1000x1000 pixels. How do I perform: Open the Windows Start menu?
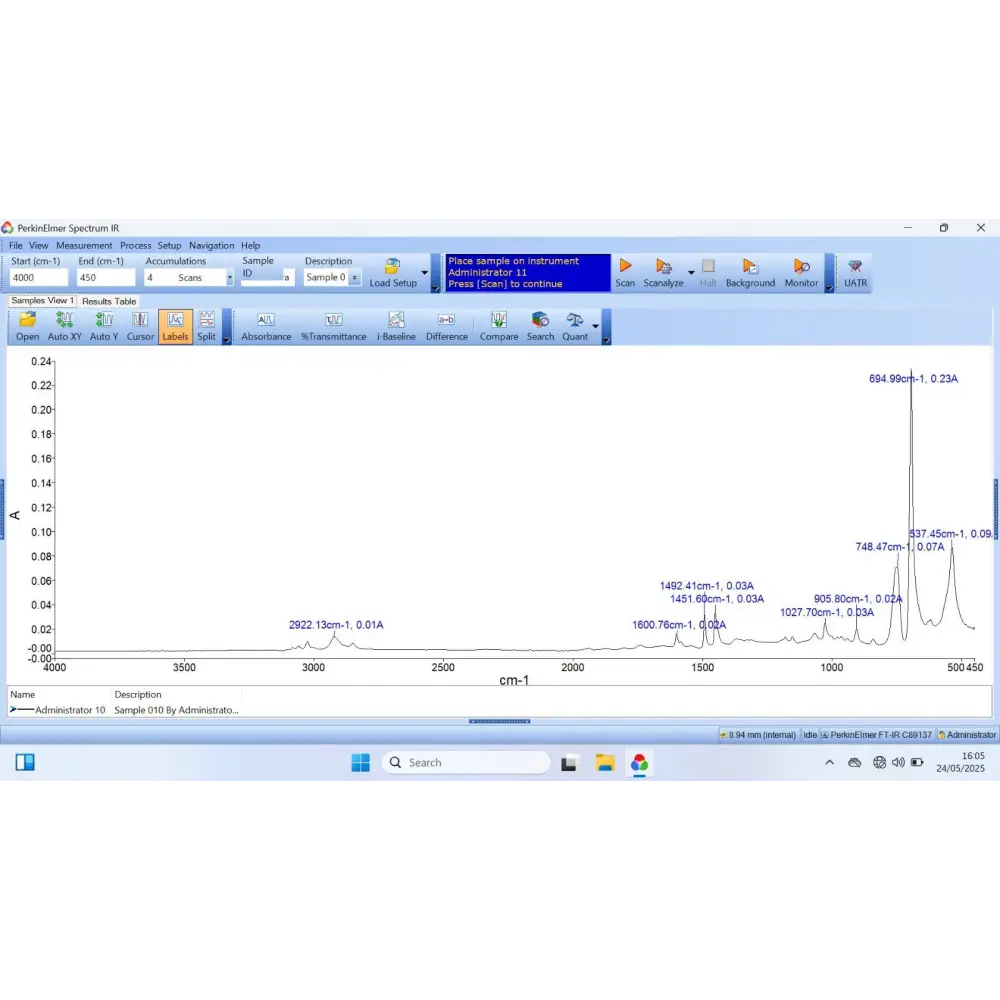click(360, 763)
